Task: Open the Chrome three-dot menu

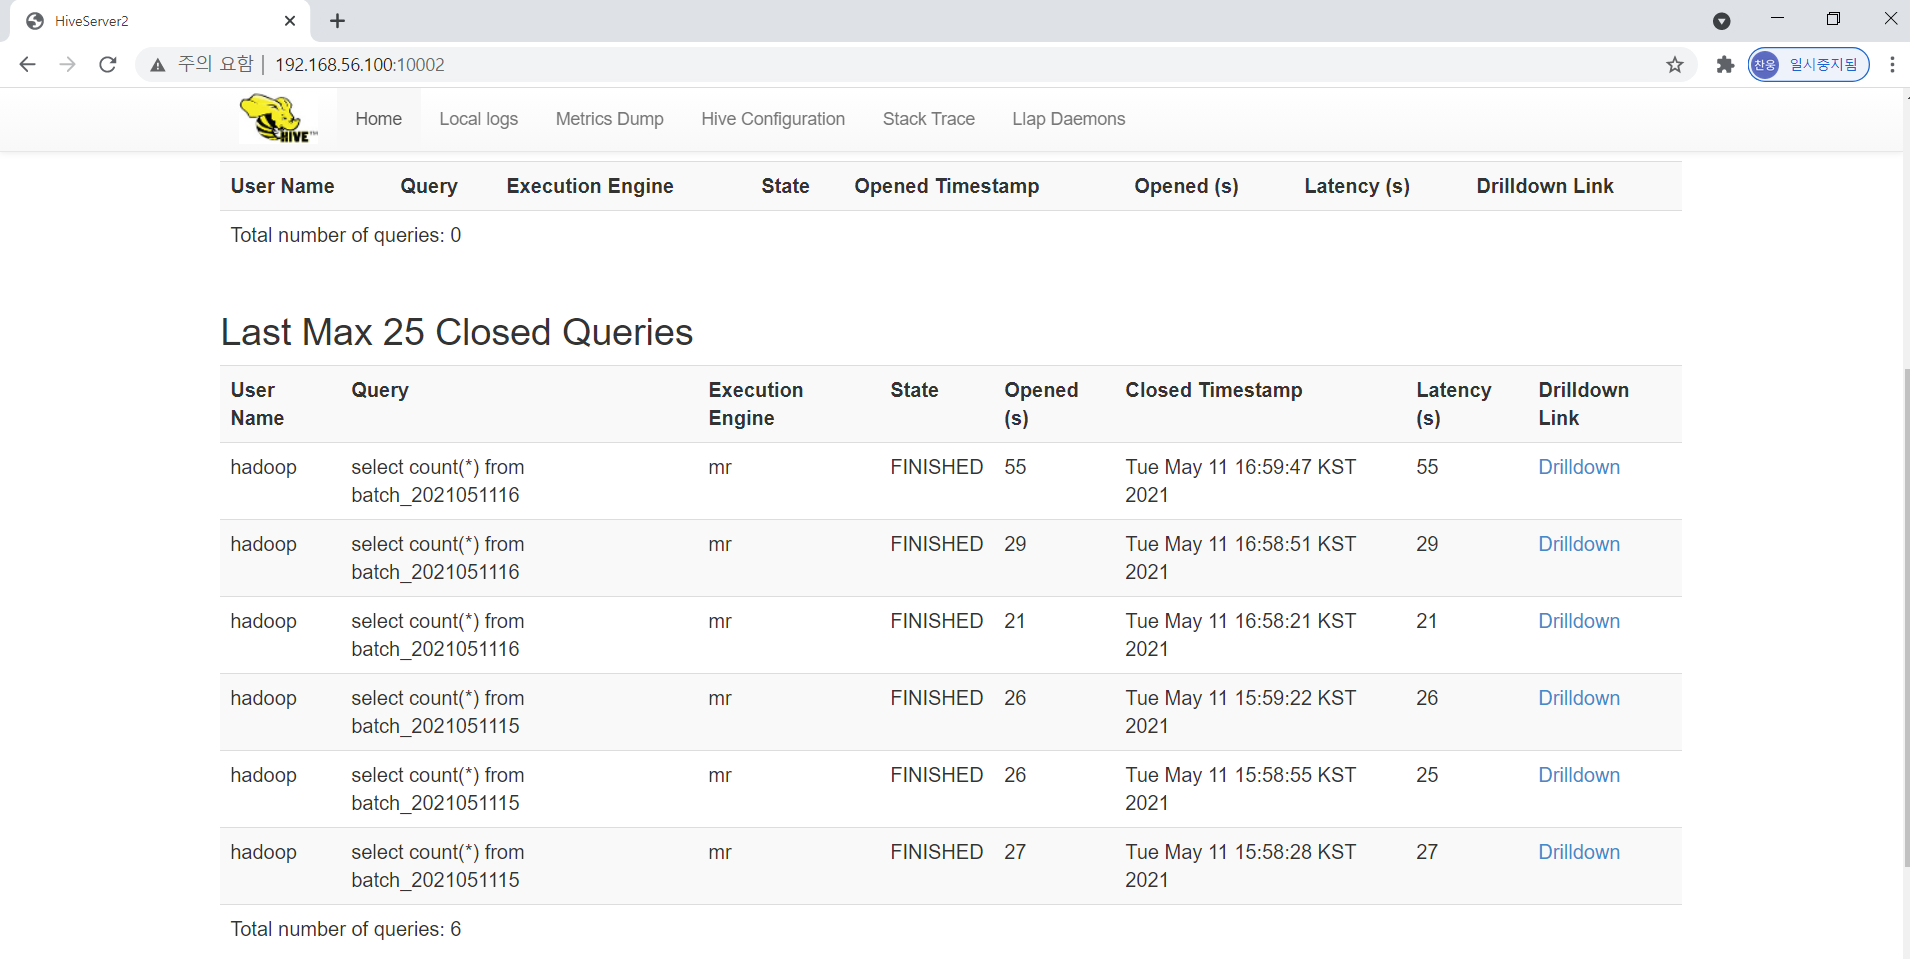Action: (1891, 64)
